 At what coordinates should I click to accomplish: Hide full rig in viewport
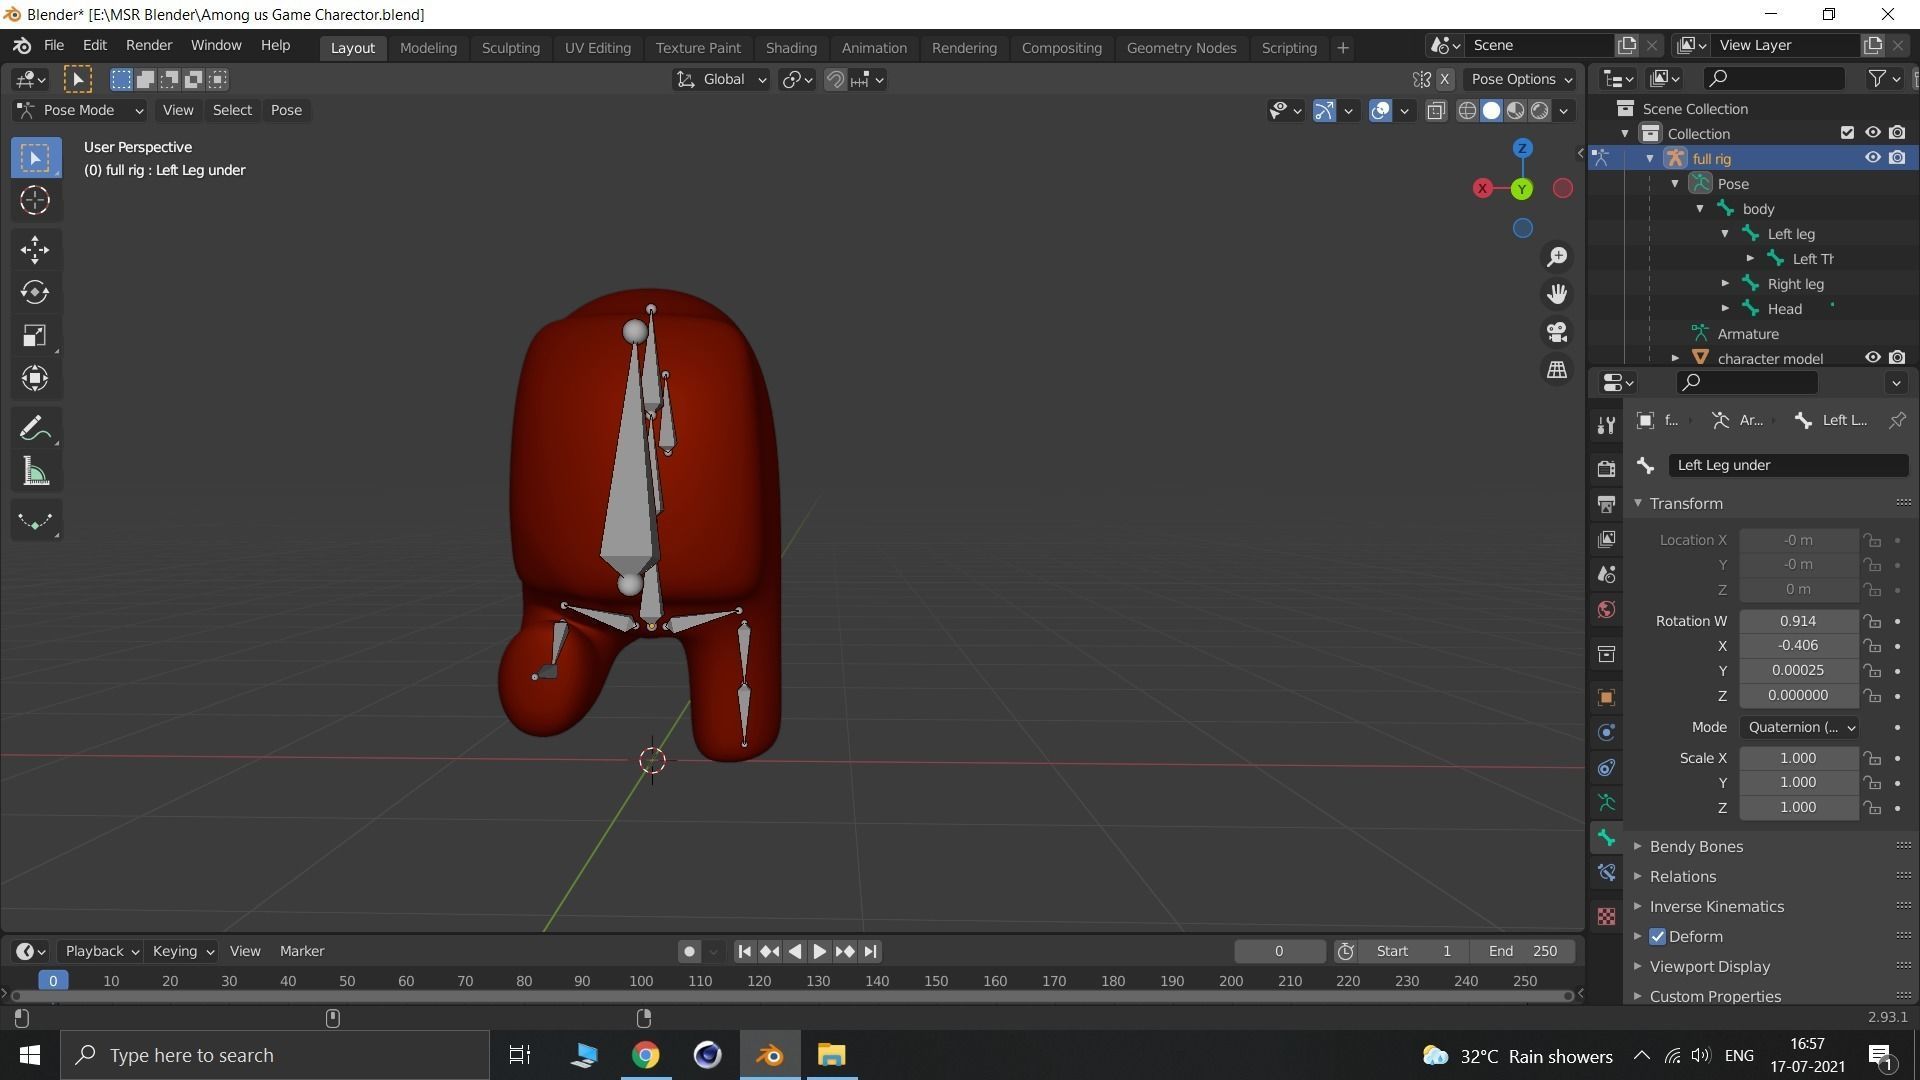point(1872,158)
